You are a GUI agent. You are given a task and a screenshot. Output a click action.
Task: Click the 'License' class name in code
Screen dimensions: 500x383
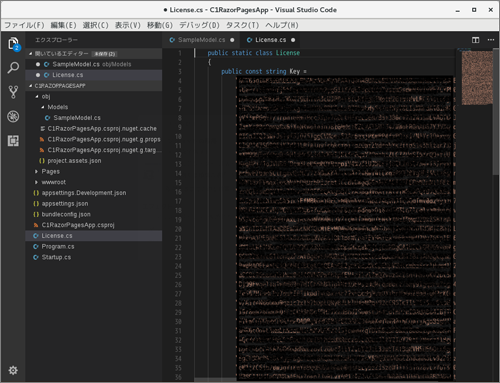288,53
